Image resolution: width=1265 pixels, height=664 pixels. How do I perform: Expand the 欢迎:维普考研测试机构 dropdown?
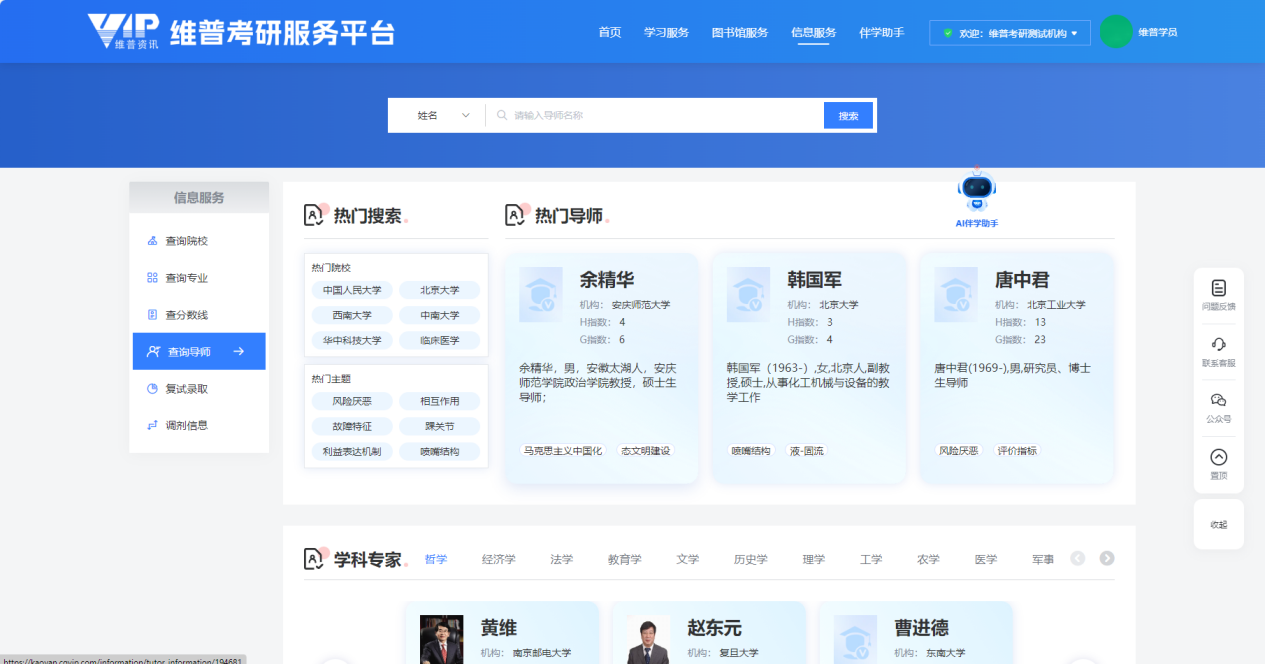[1010, 33]
